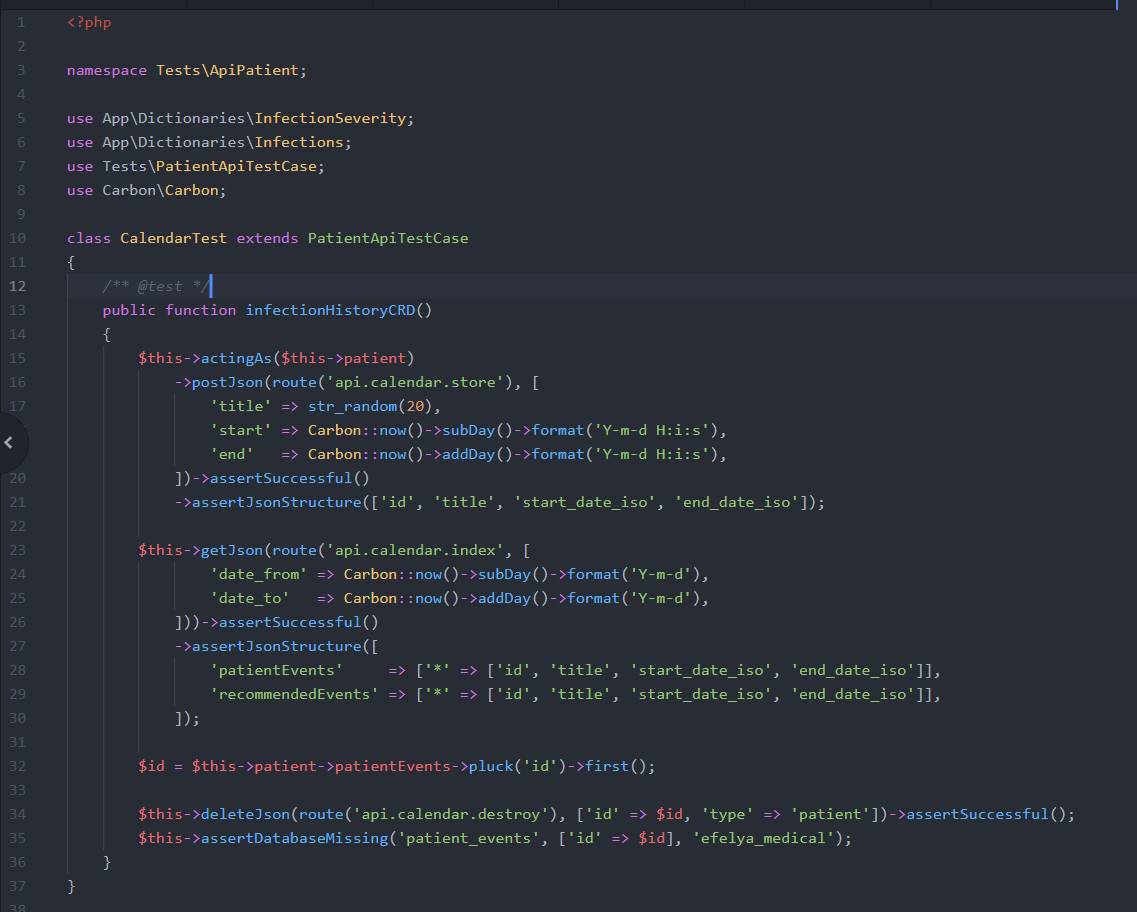Click the <?php opening tag

[x=89, y=22]
